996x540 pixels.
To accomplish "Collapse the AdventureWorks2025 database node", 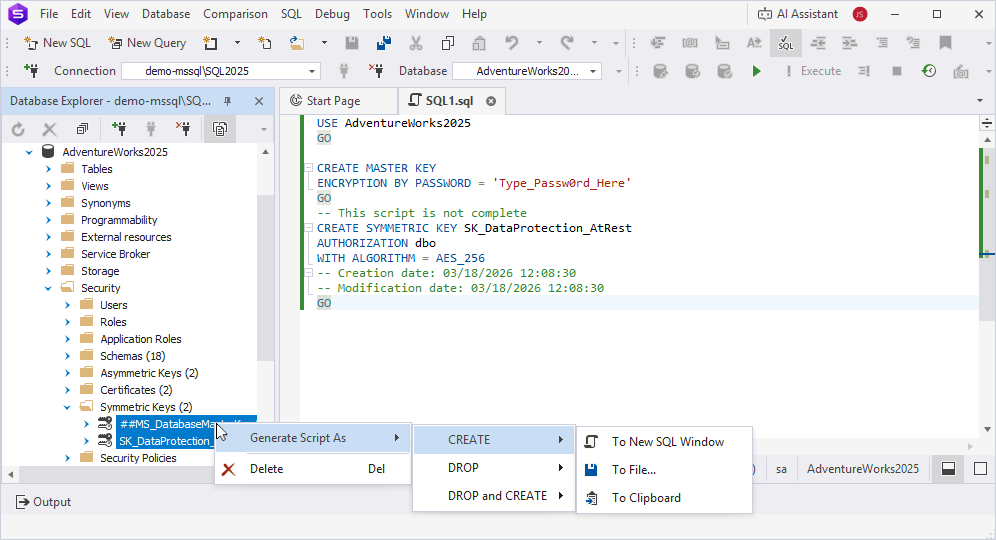I will point(29,152).
